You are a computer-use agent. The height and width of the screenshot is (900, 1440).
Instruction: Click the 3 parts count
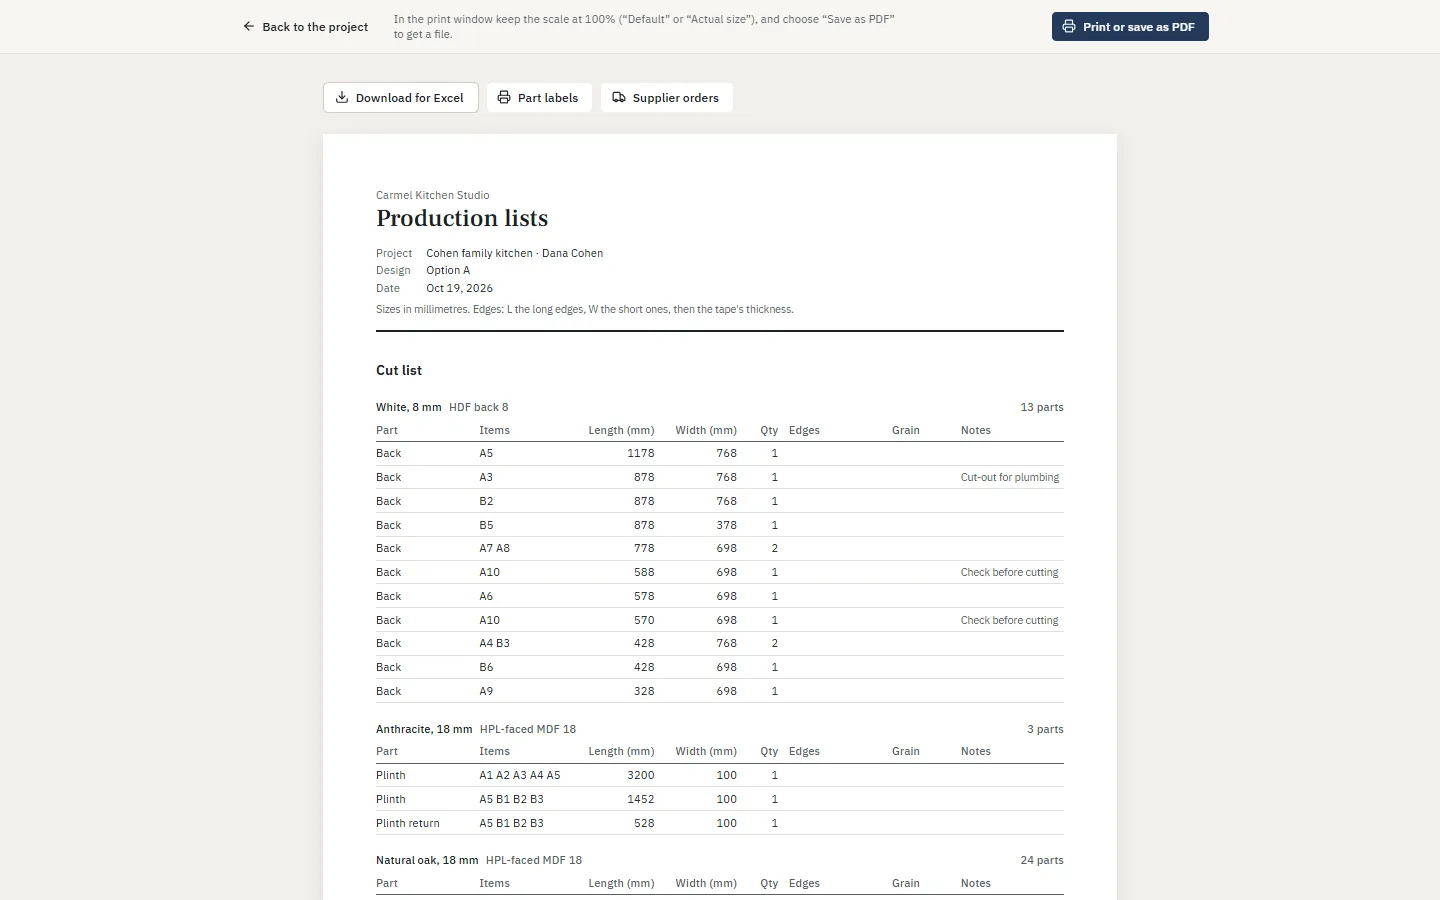[1045, 729]
